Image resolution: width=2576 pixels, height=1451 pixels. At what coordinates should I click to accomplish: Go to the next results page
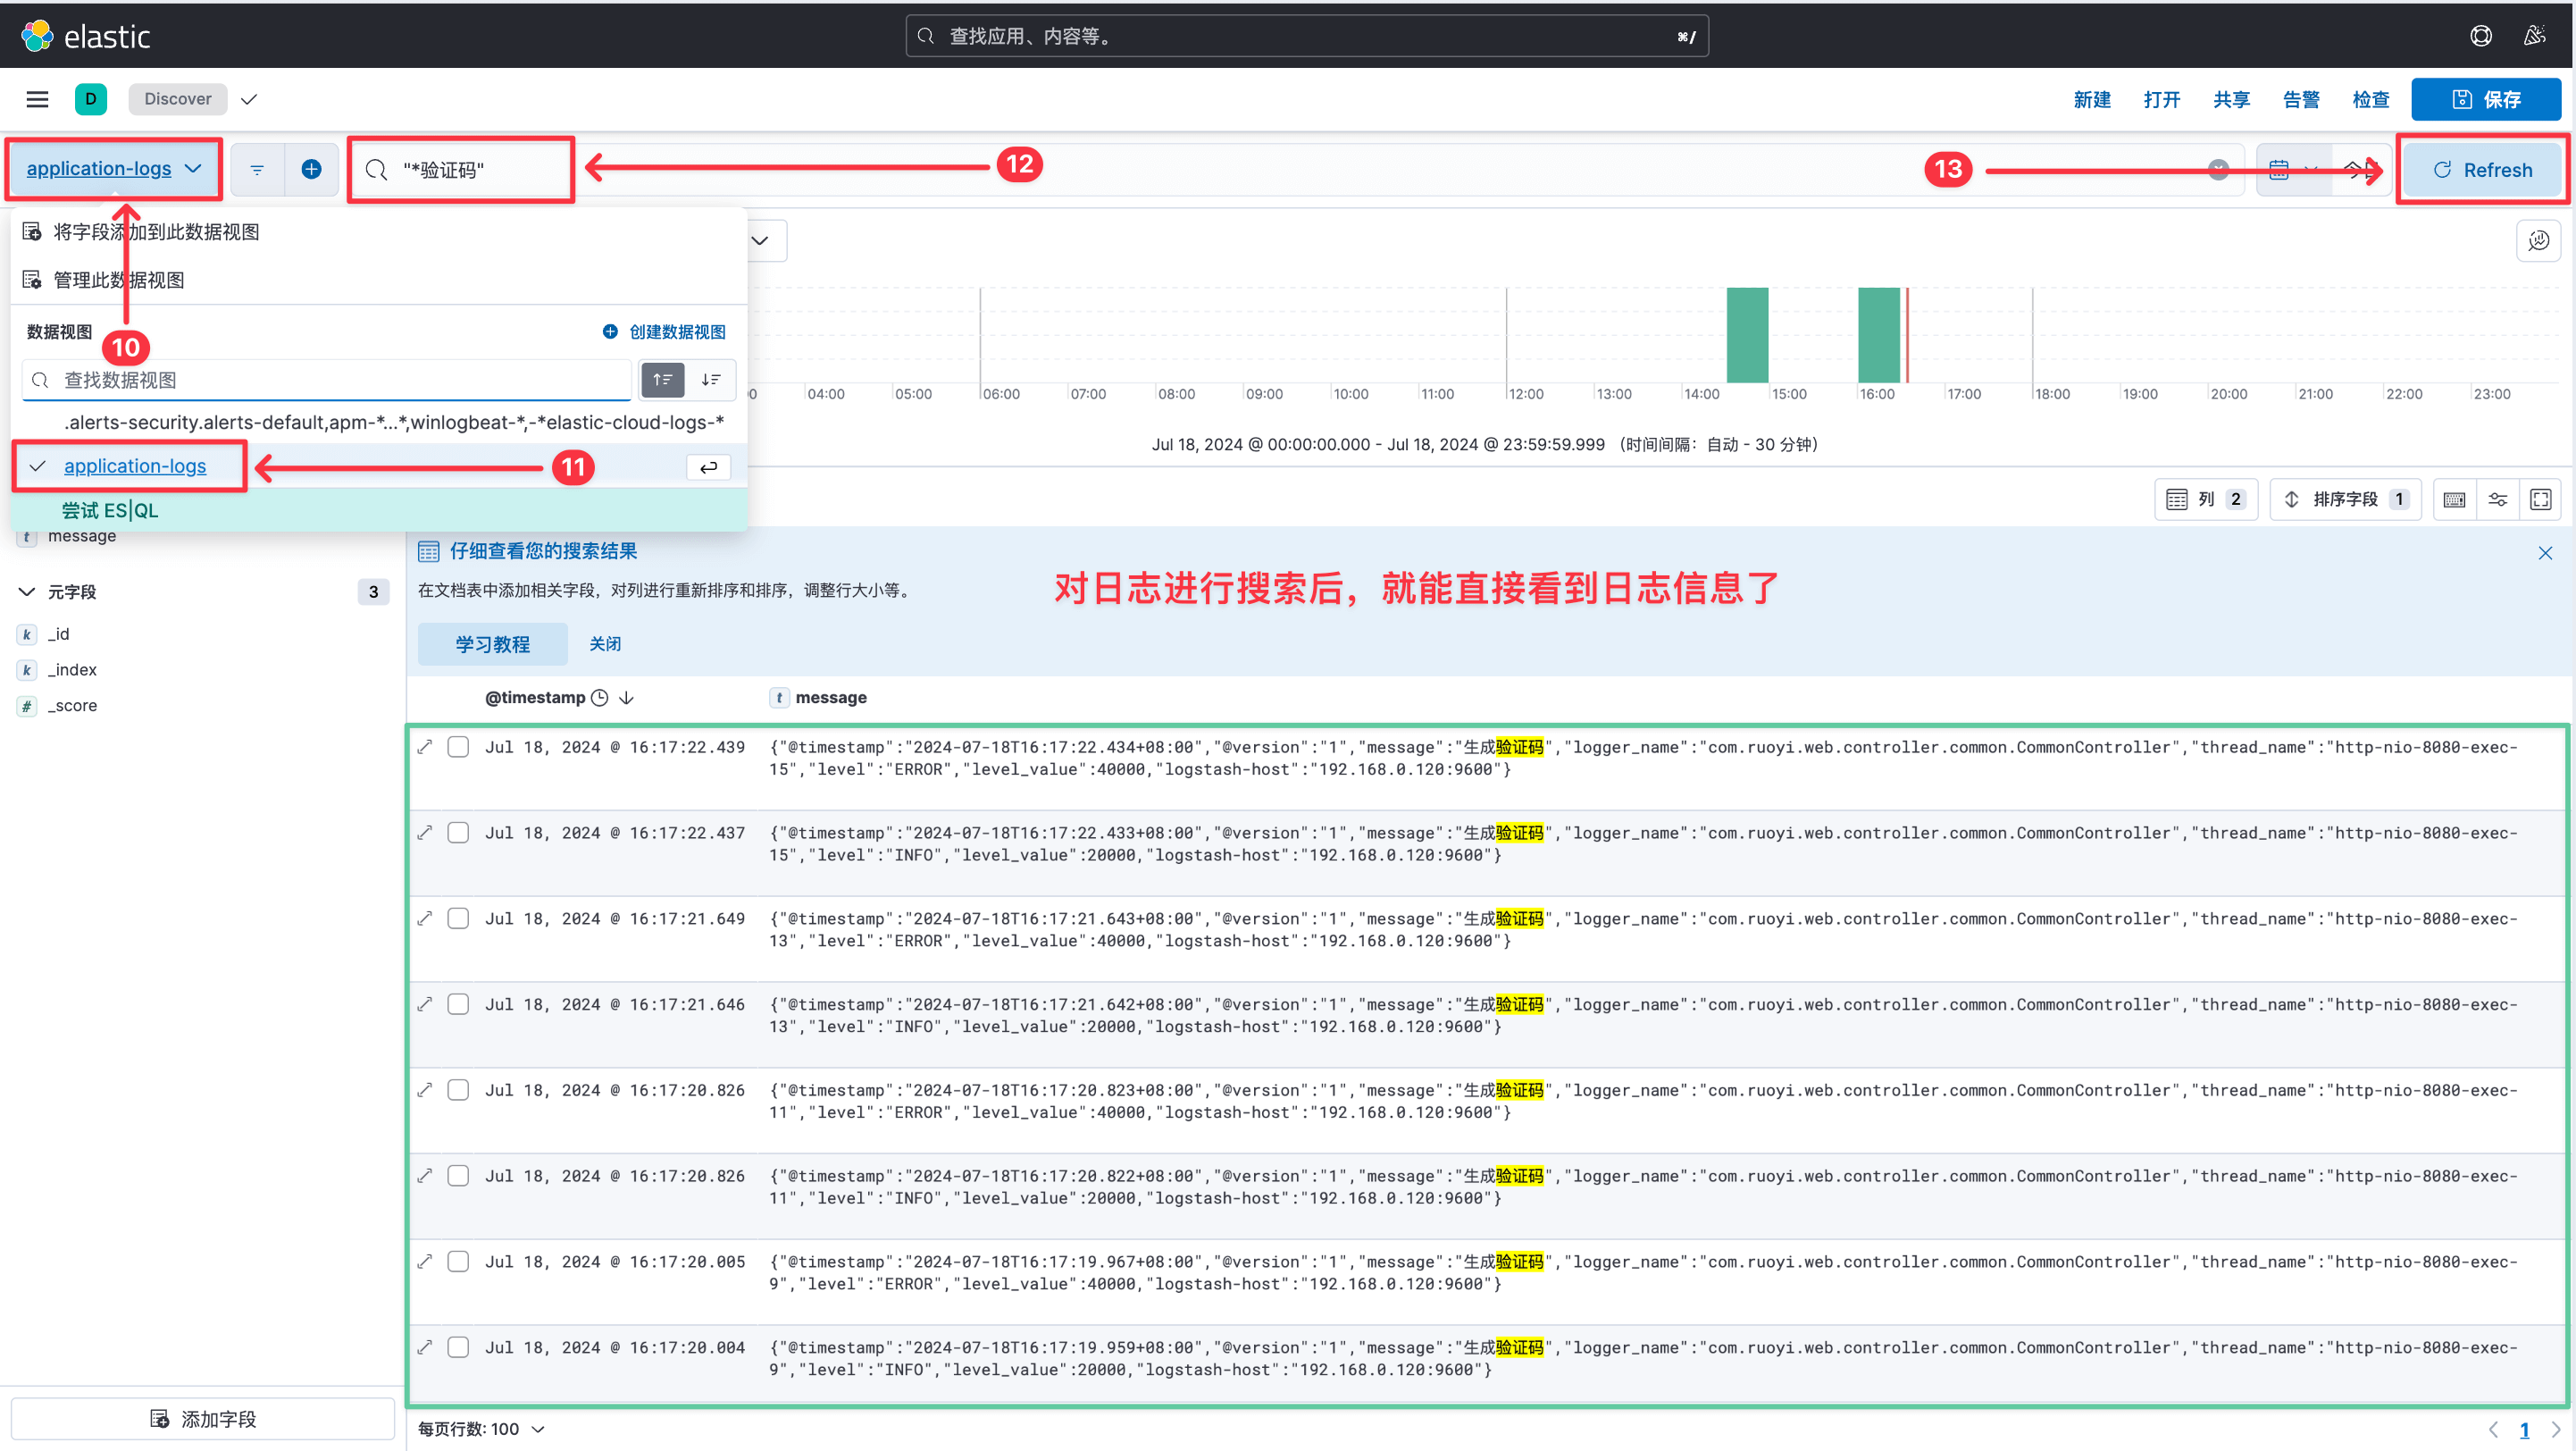(x=2555, y=1429)
